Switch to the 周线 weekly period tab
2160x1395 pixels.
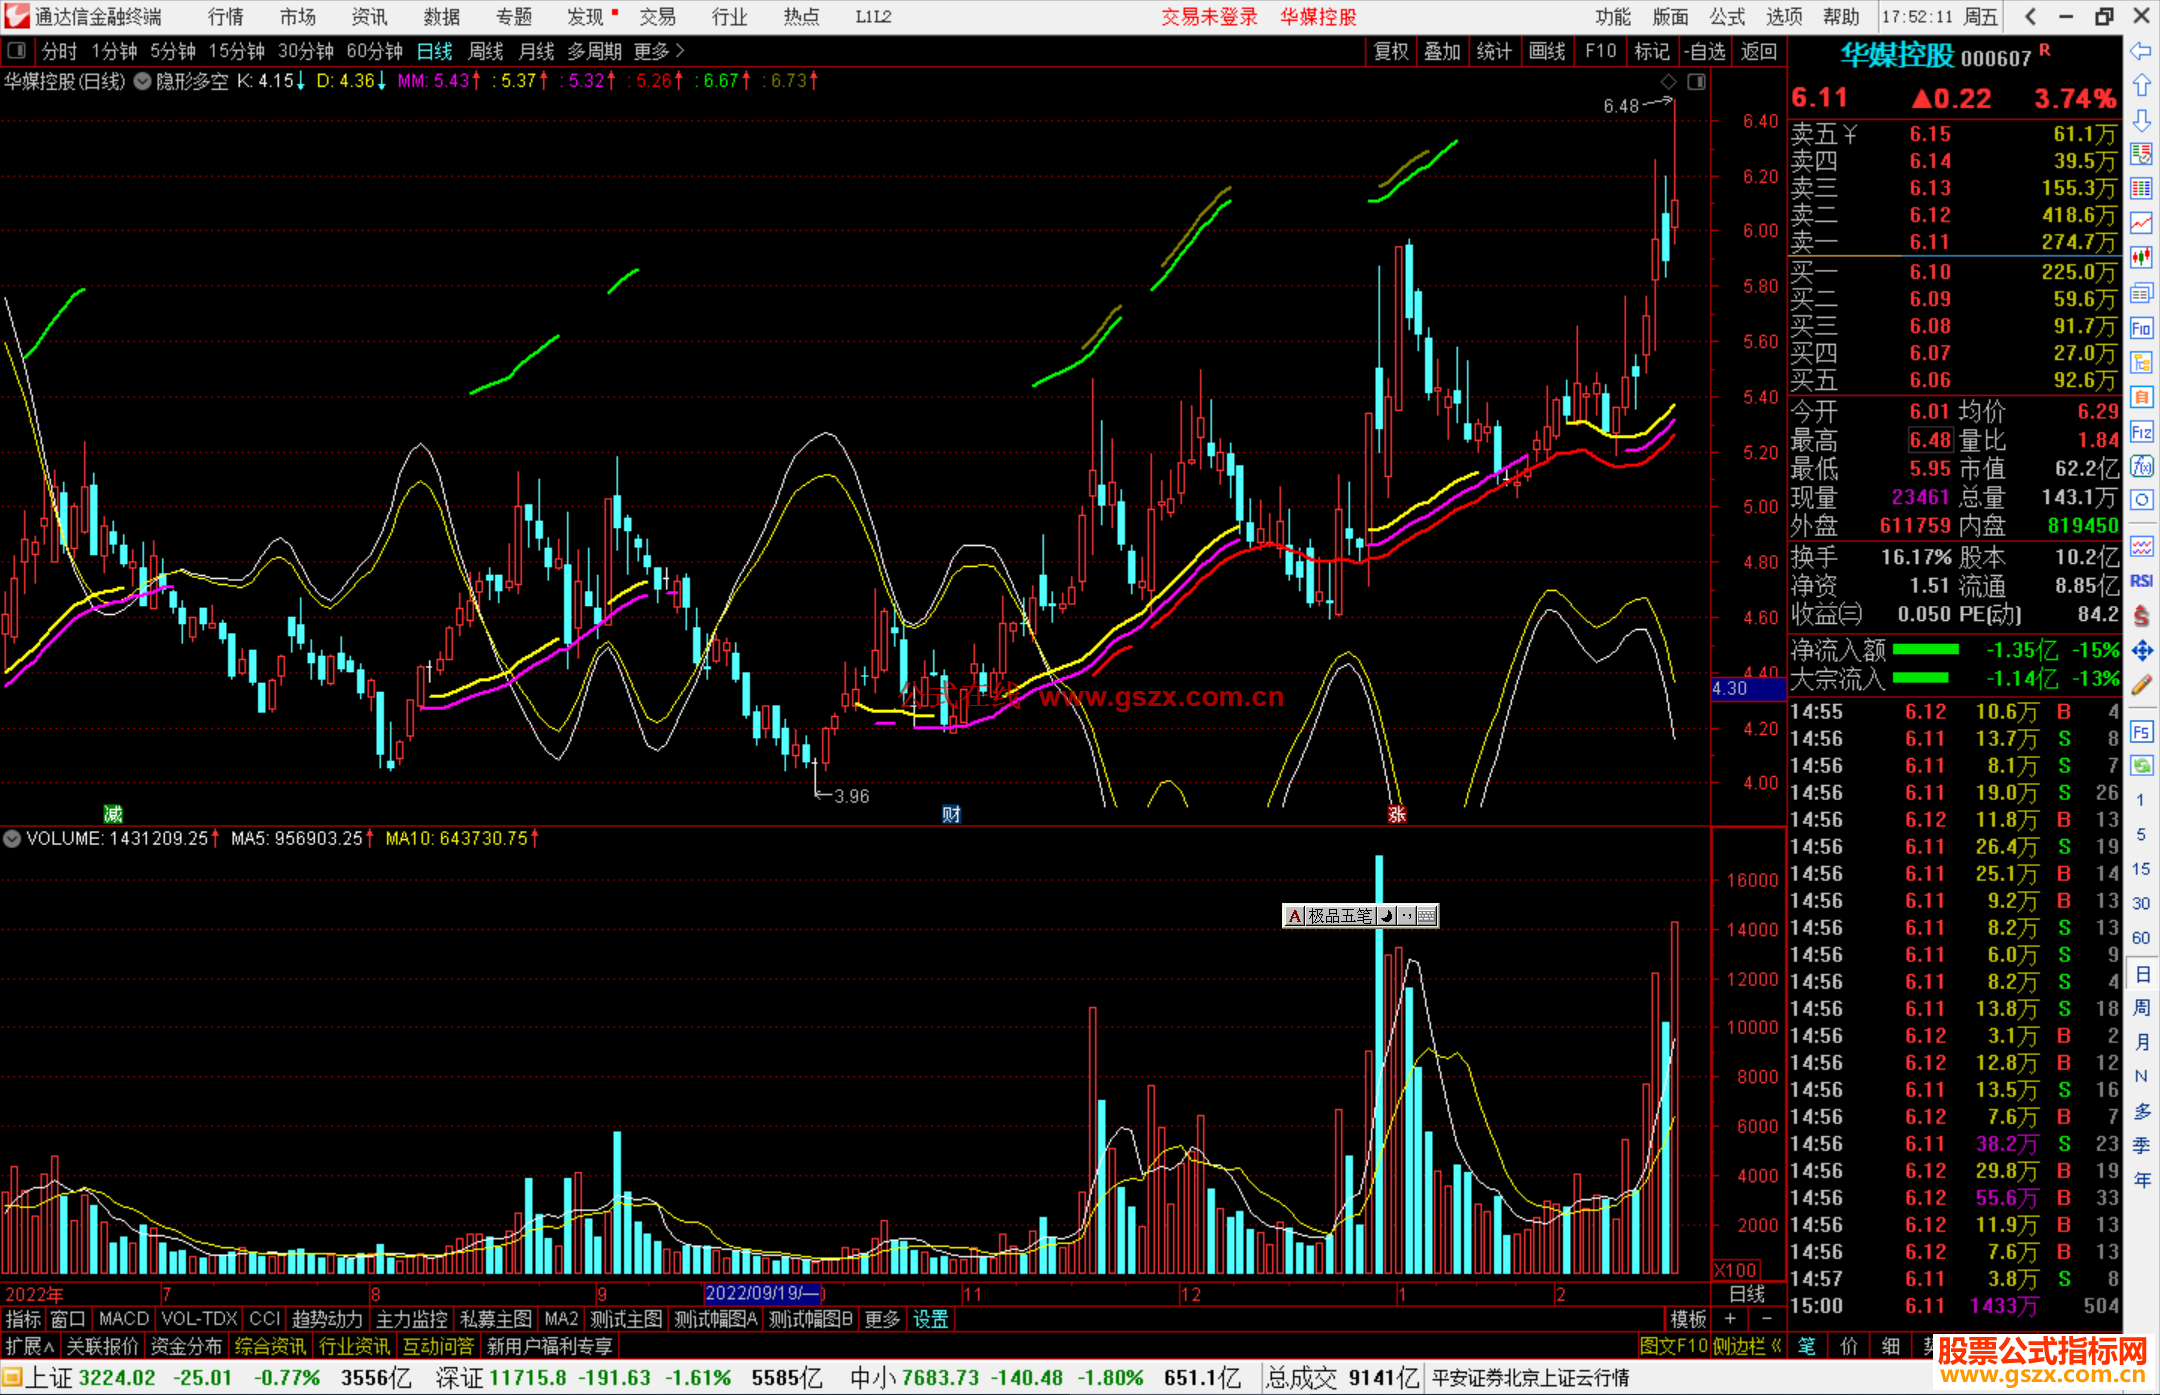click(485, 51)
